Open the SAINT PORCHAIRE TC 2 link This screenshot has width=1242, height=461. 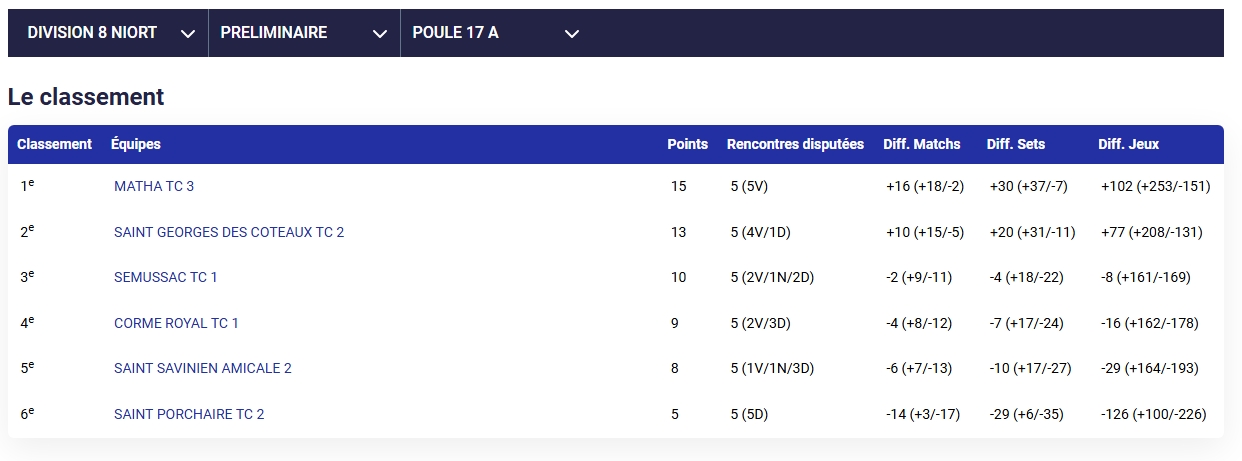pyautogui.click(x=189, y=414)
